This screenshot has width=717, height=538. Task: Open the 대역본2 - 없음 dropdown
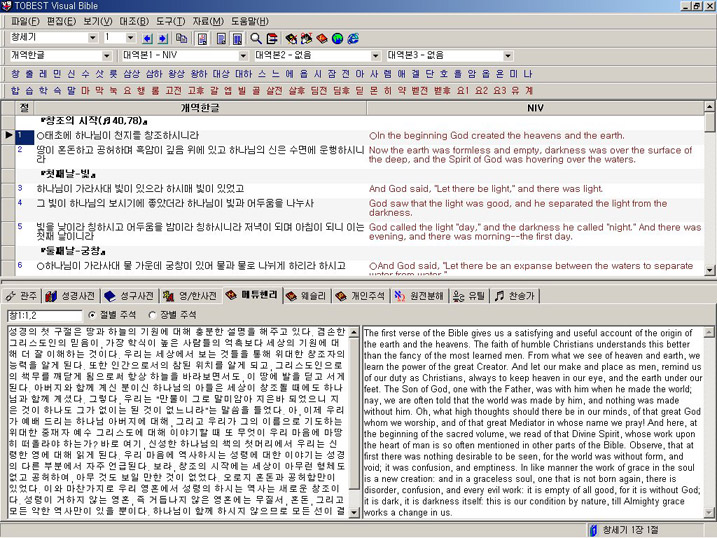(x=375, y=56)
